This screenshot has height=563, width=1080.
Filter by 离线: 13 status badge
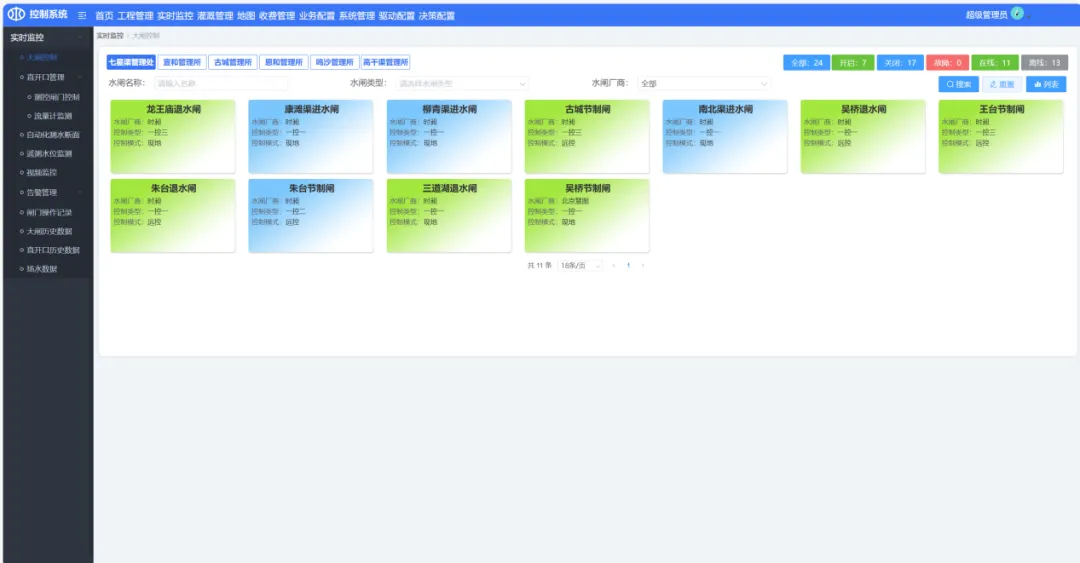1044,63
